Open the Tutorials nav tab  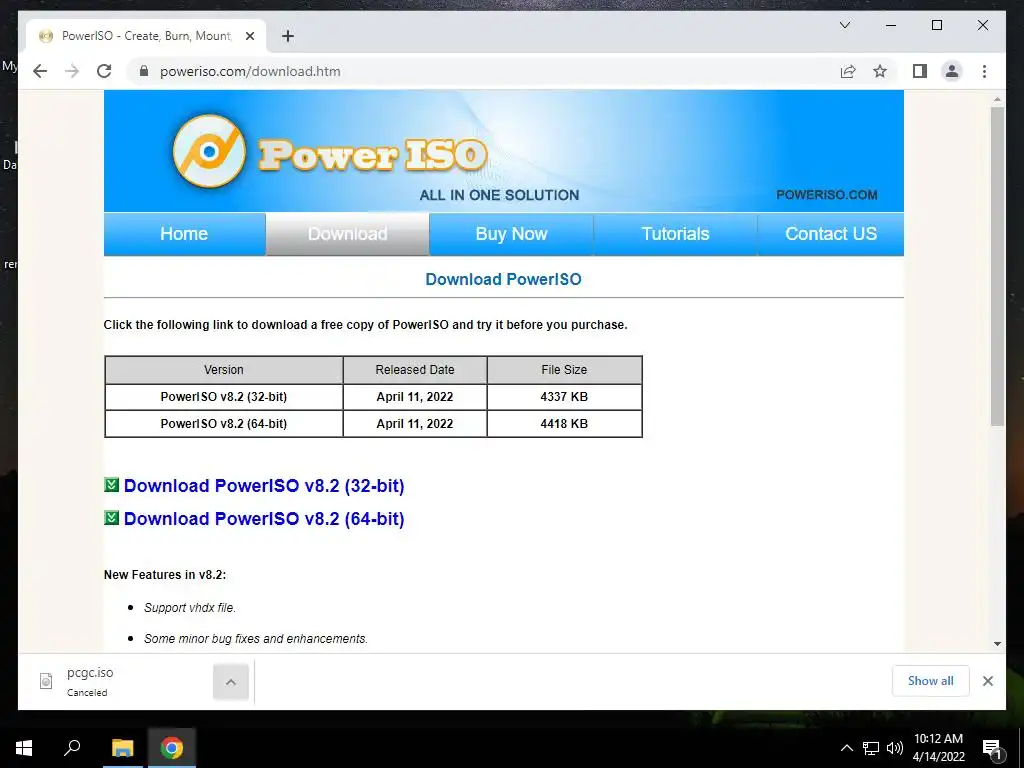(675, 234)
